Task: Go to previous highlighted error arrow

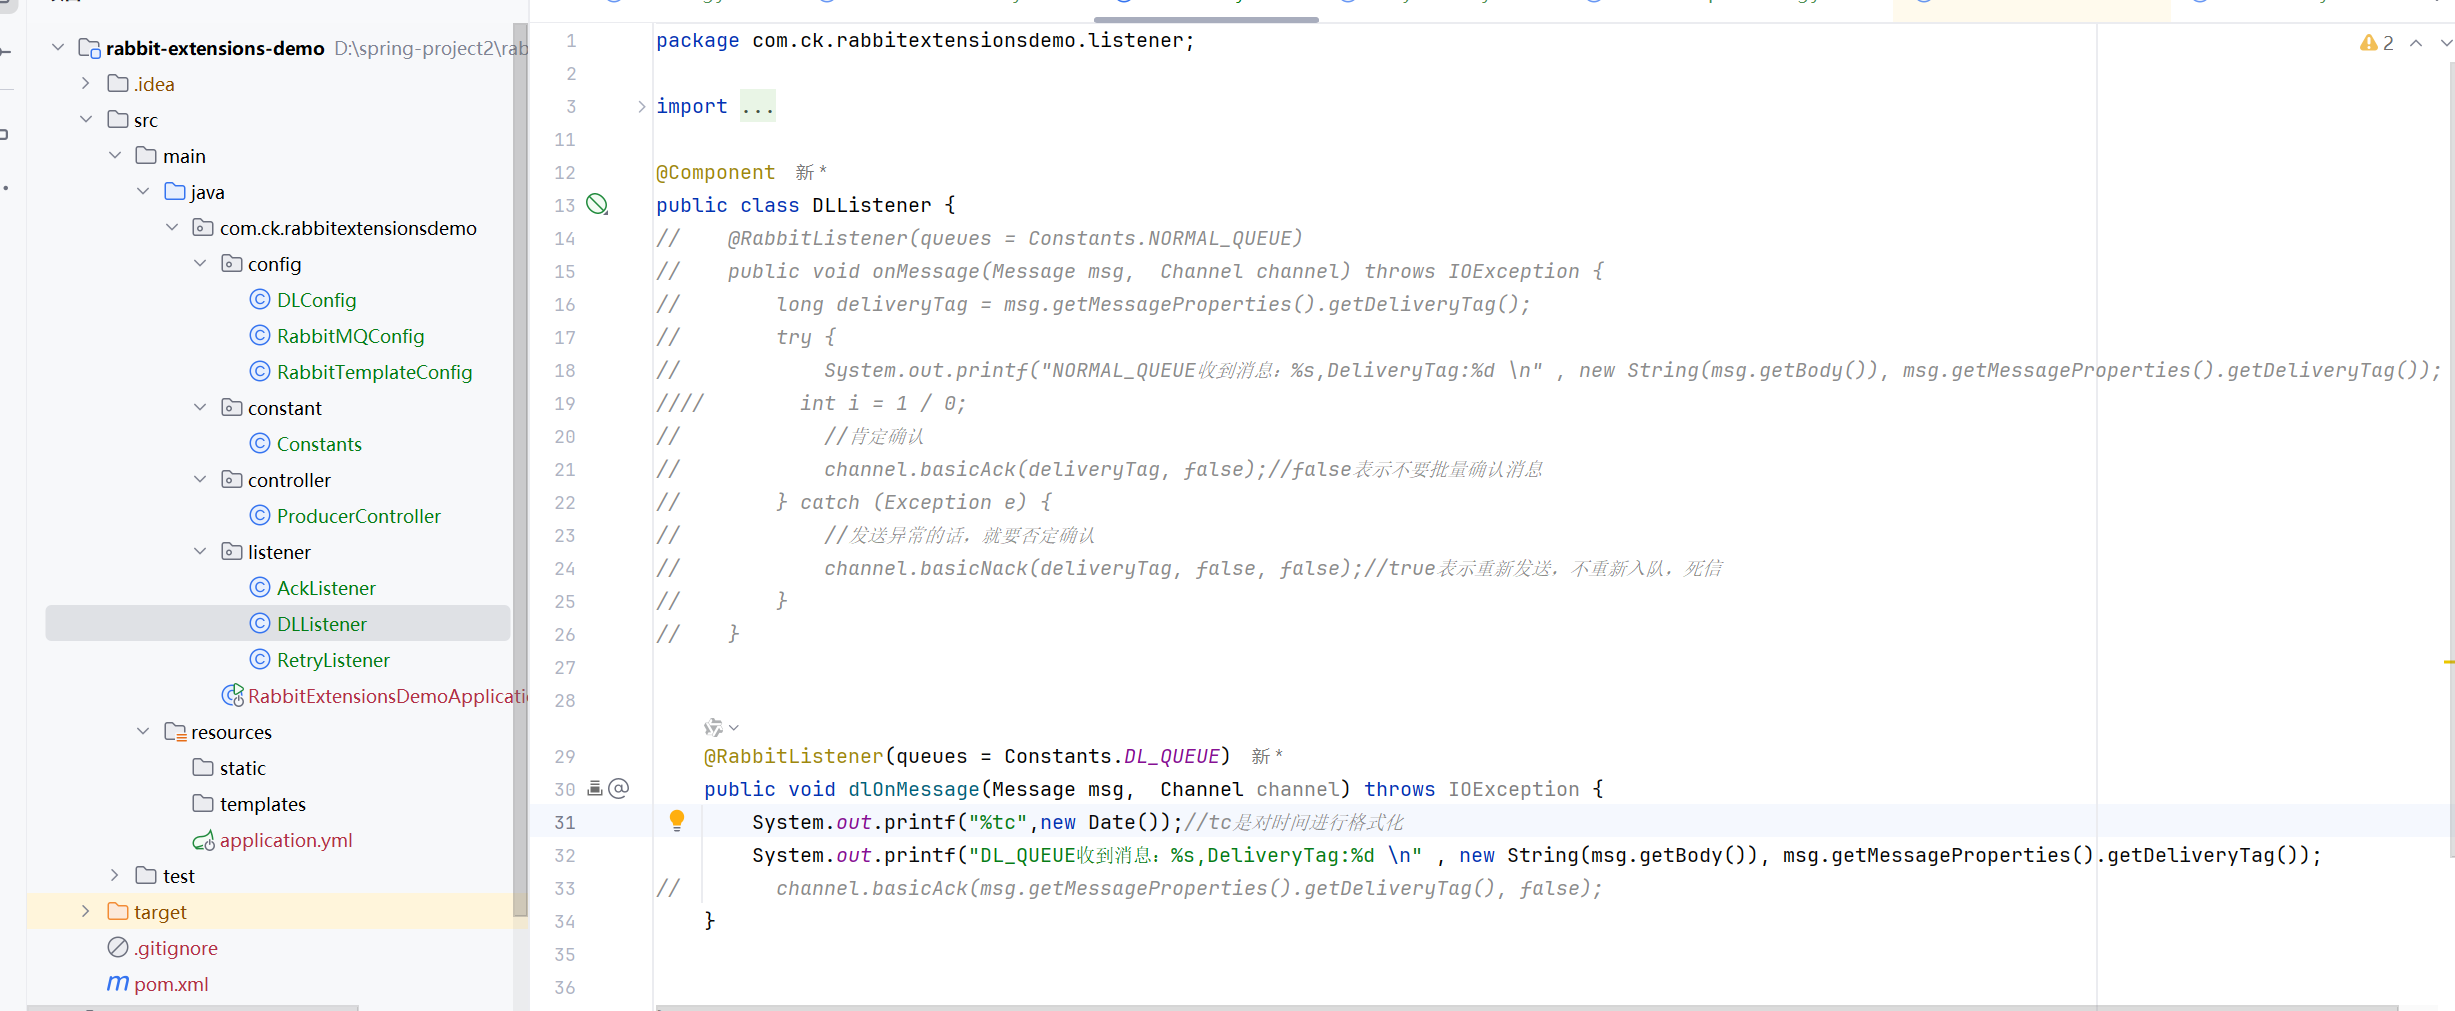Action: [2416, 43]
